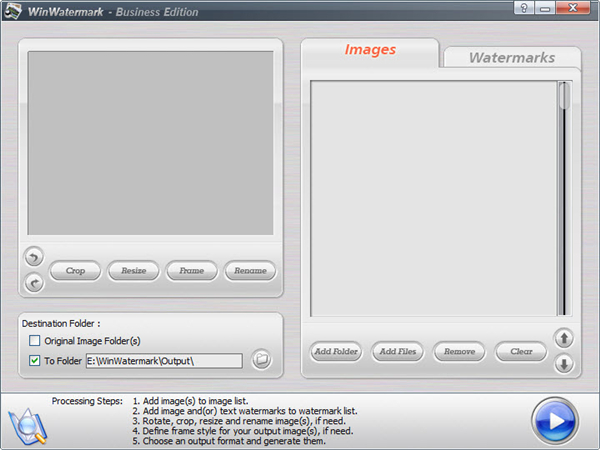Move the selected image down in the list
600x450 pixels.
[564, 363]
